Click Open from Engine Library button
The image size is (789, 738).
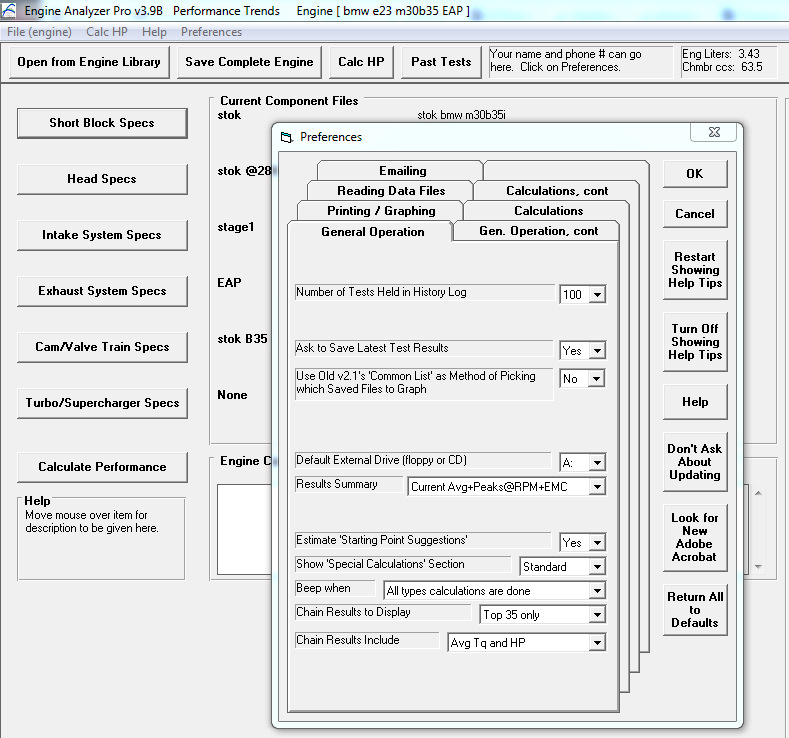pos(89,62)
